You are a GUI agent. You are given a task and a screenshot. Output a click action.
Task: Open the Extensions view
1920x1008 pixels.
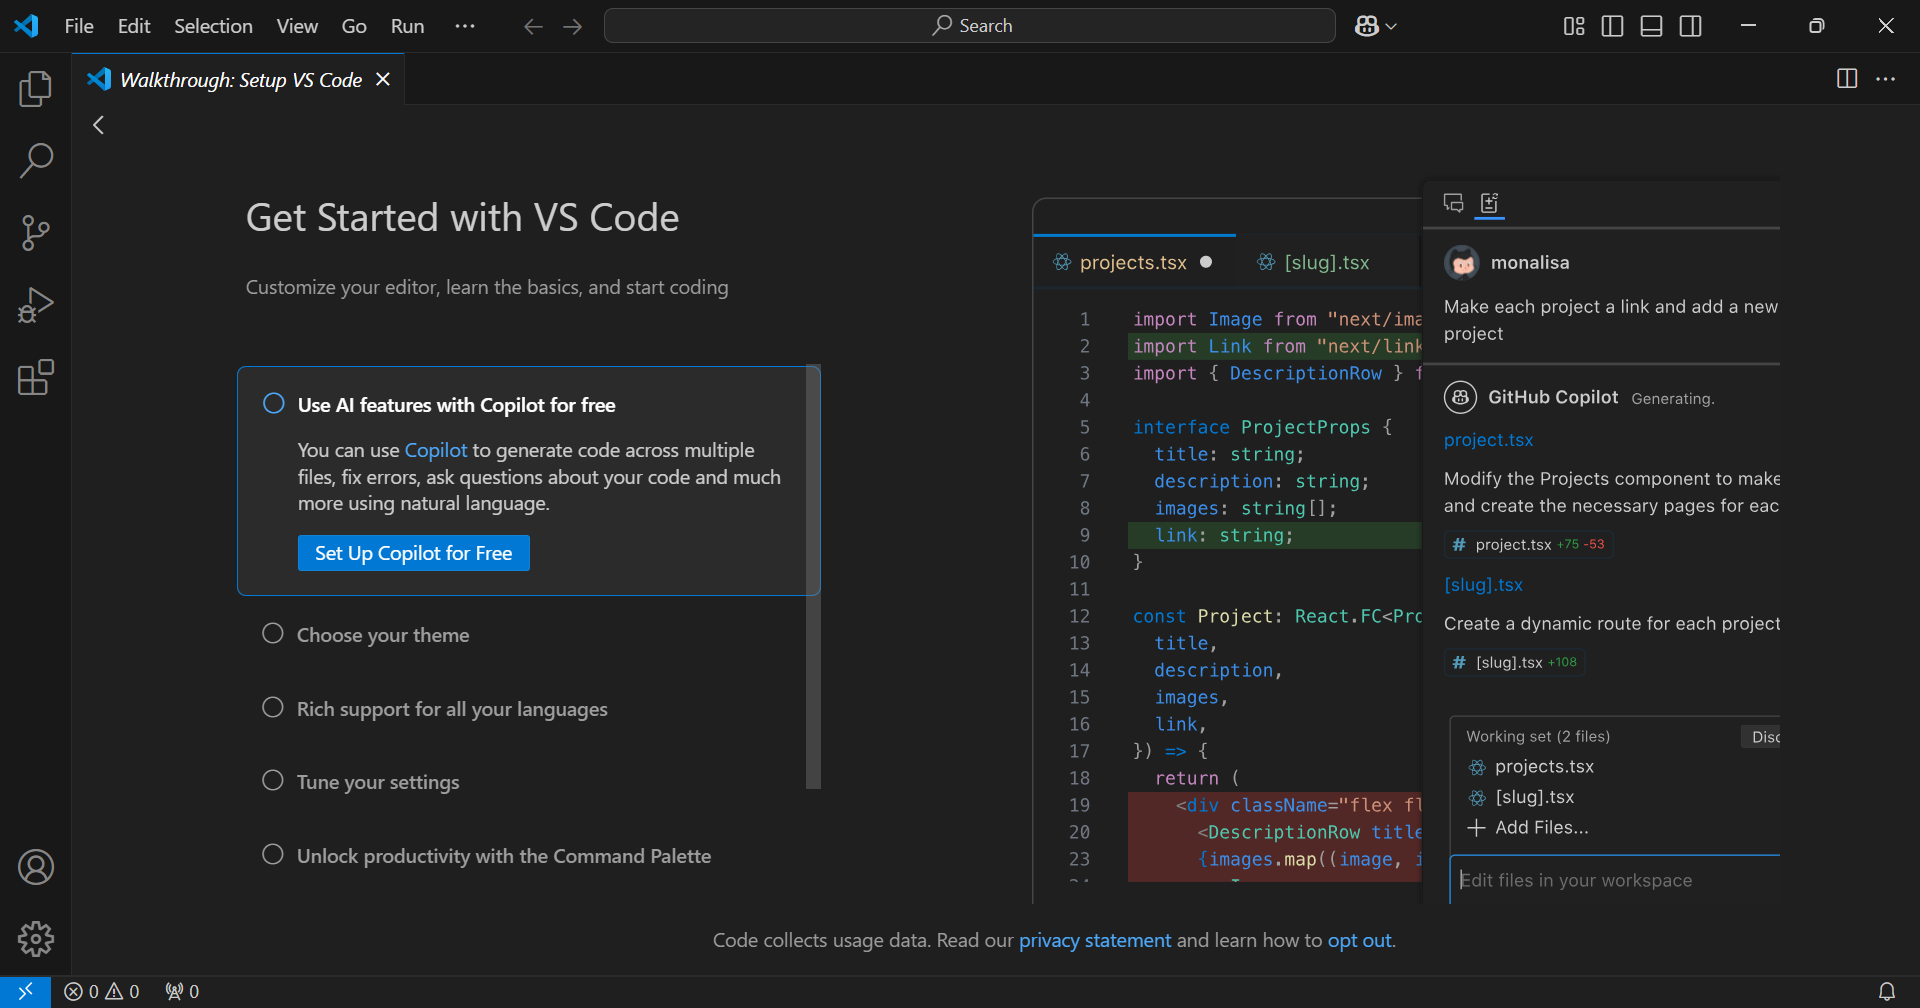[36, 378]
